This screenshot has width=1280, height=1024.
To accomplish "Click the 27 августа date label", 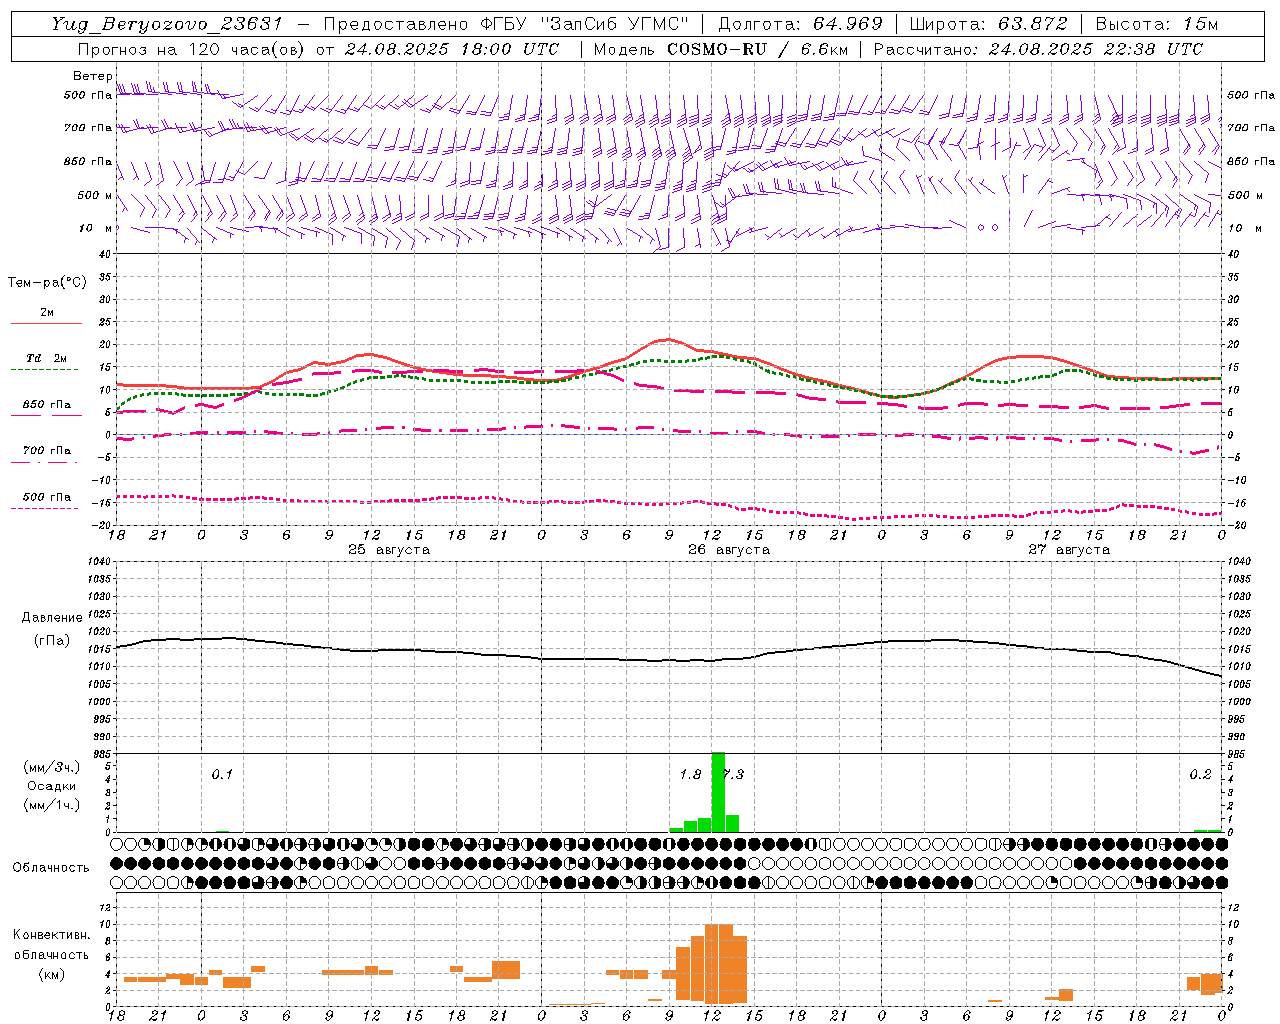I will tap(1069, 550).
